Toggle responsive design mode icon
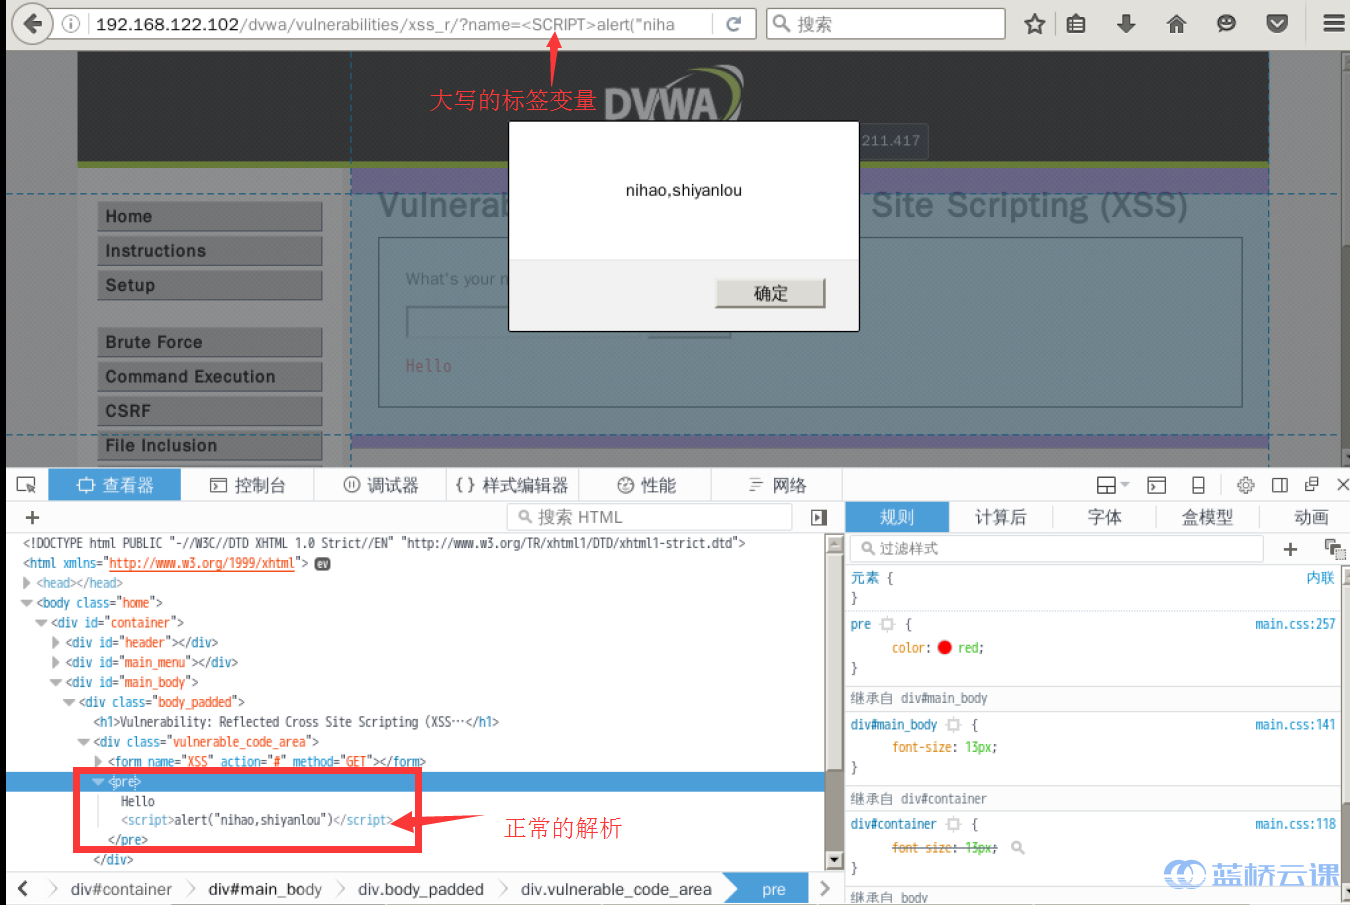 pos(1198,485)
